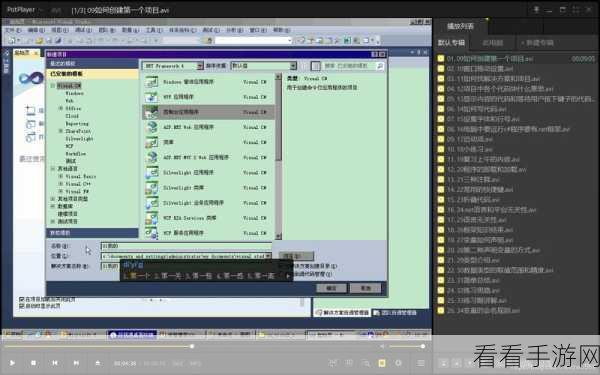Adjust the PotPlayer volume slider
The image size is (600, 375).
(x=406, y=346)
